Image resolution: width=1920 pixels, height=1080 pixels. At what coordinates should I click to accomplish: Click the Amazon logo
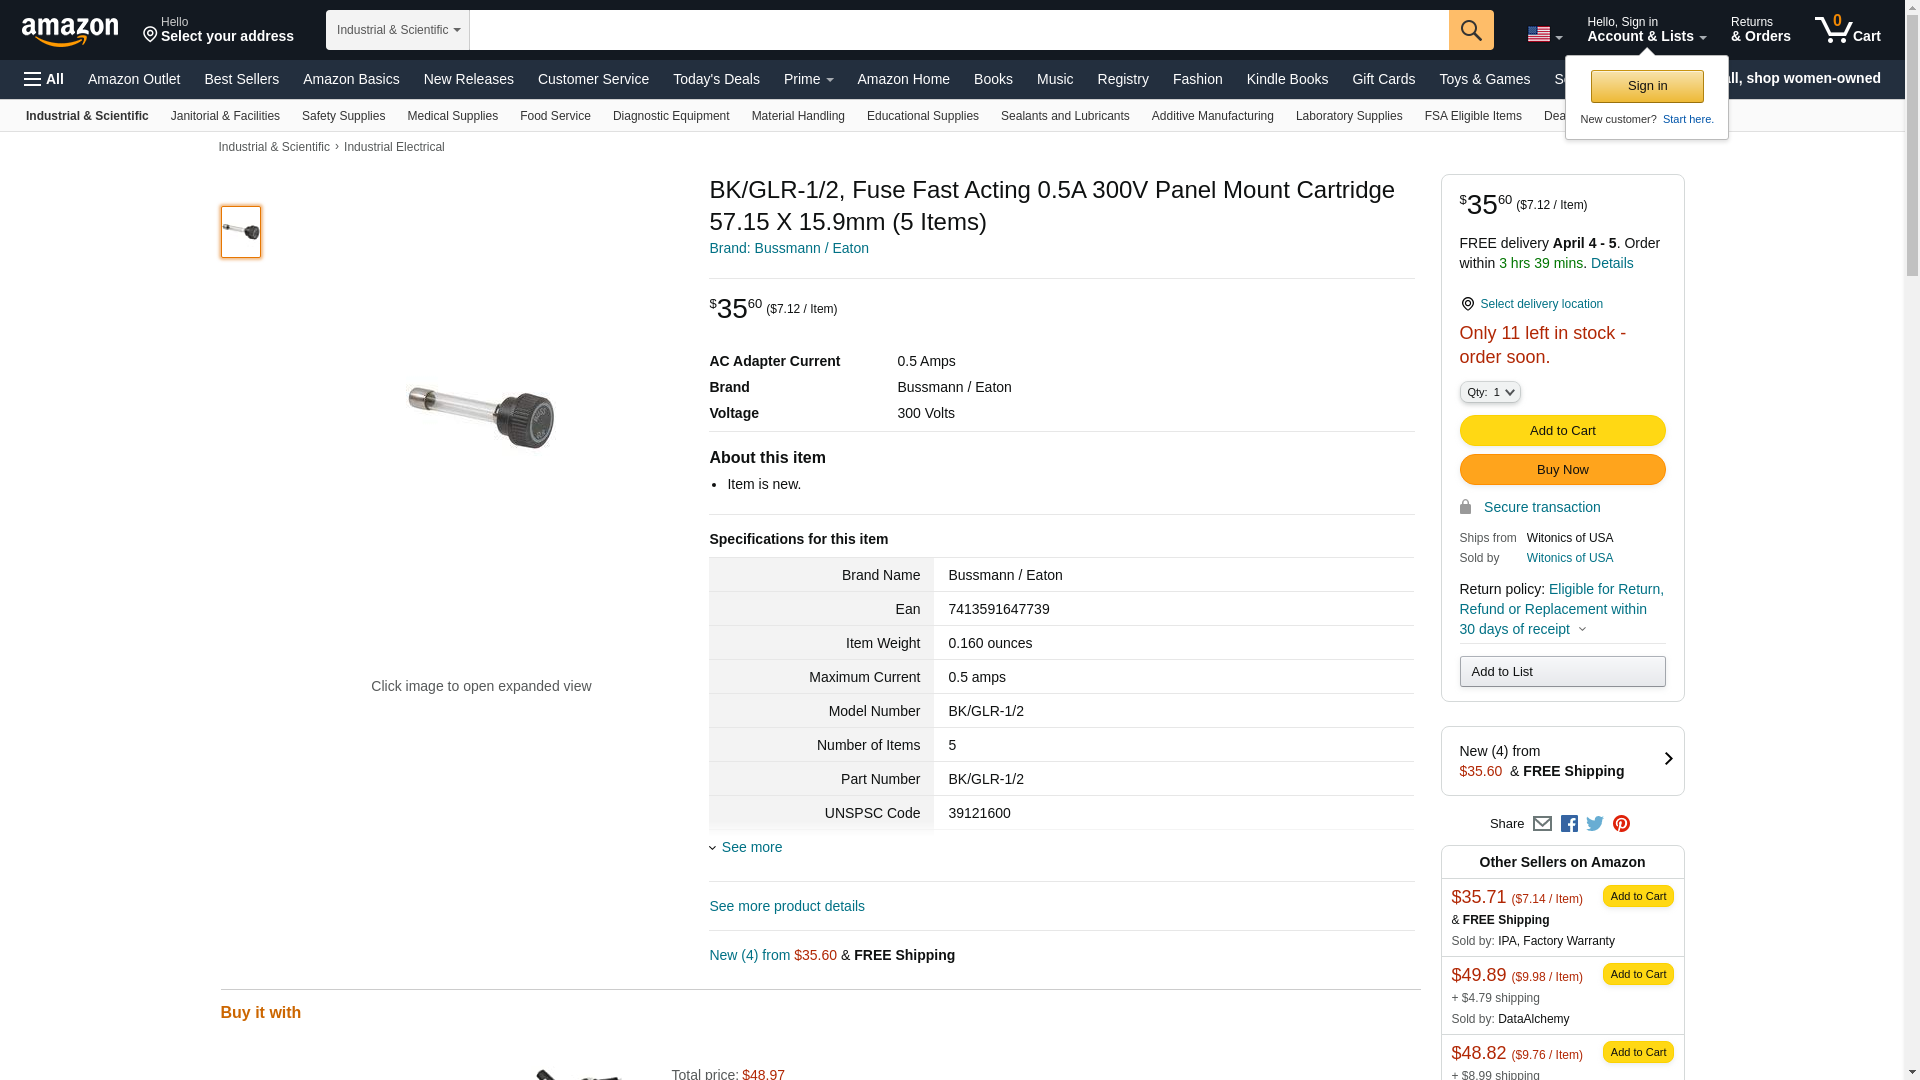click(70, 31)
